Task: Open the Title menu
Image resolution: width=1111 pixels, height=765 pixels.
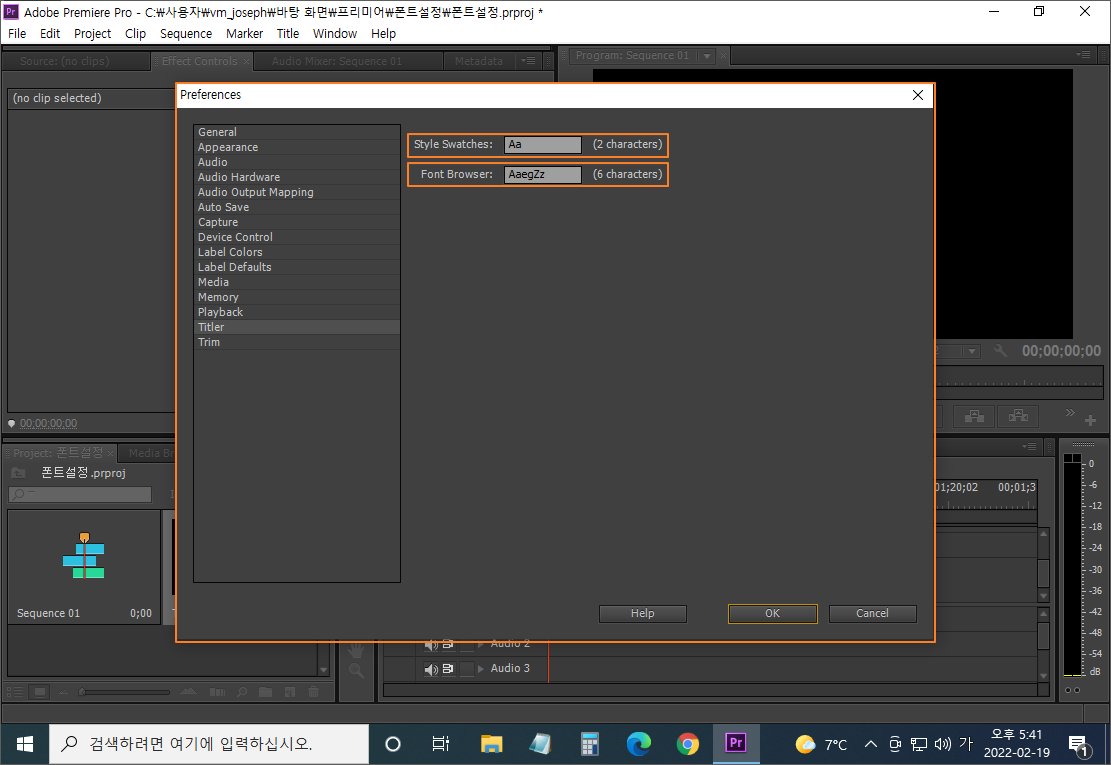Action: pos(288,33)
